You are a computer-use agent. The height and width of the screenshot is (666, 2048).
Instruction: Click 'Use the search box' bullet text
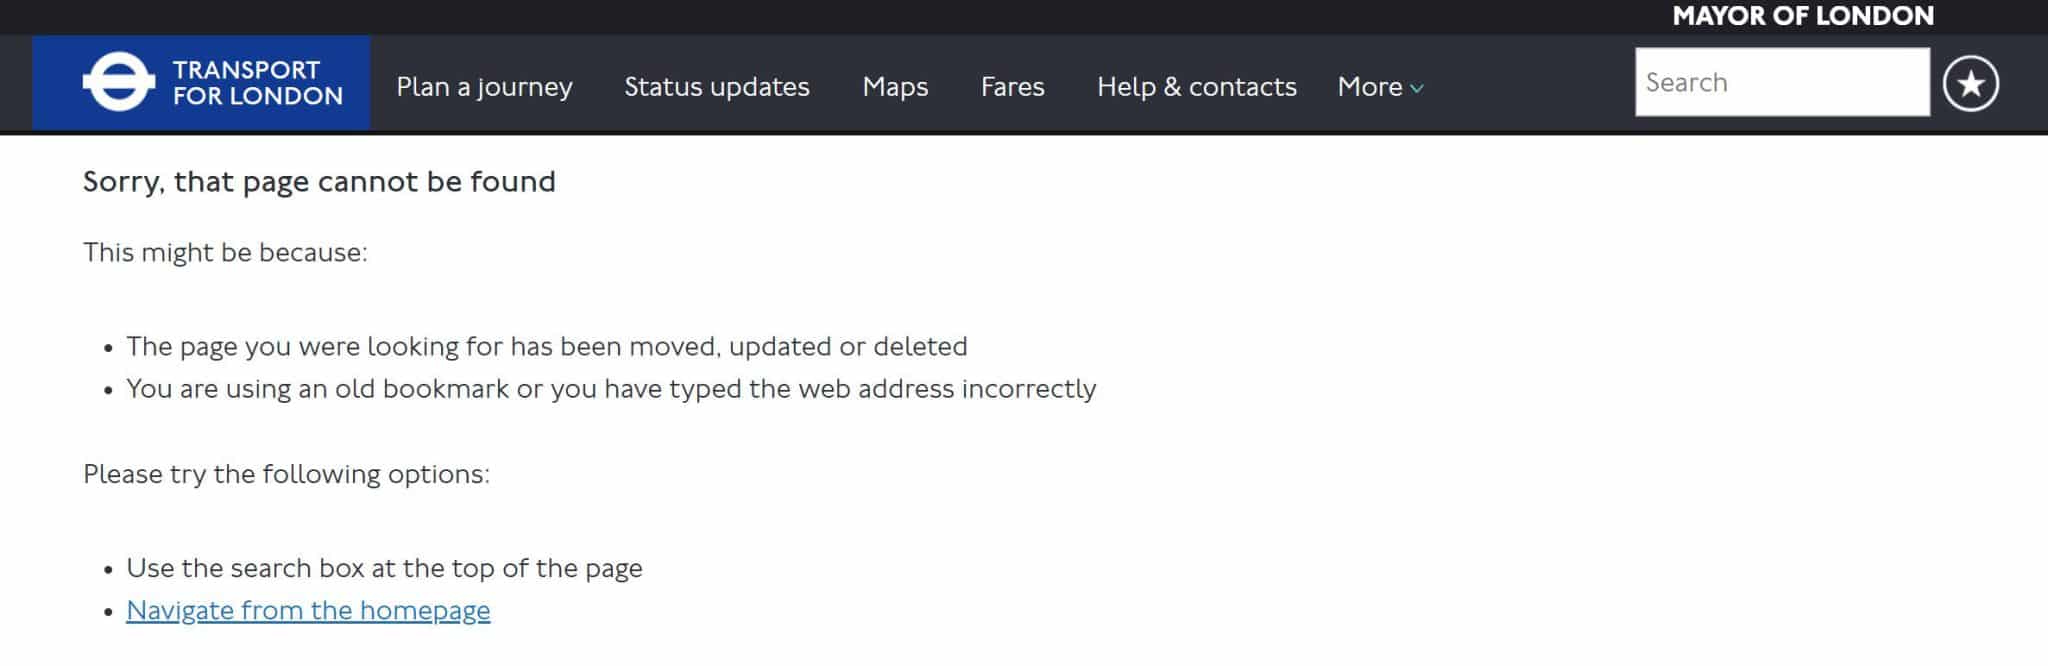click(x=384, y=568)
